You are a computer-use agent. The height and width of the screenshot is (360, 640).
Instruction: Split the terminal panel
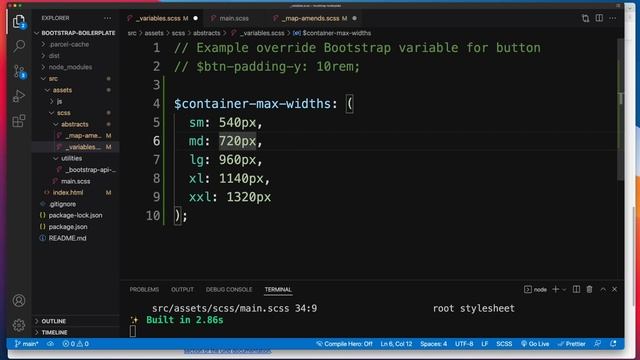[576, 289]
